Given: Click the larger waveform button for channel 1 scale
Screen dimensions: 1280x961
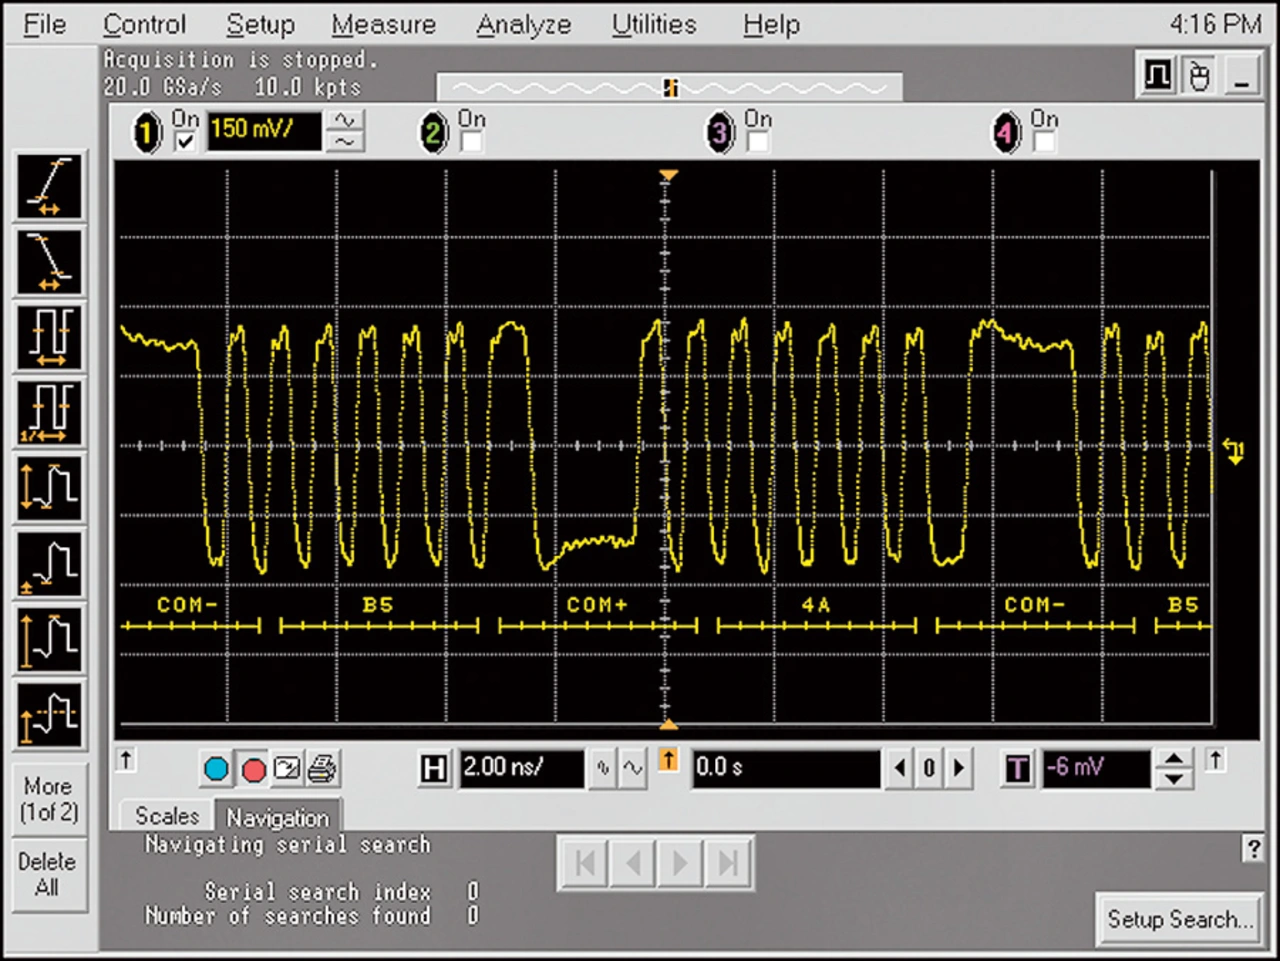Looking at the screenshot, I should click(x=345, y=121).
